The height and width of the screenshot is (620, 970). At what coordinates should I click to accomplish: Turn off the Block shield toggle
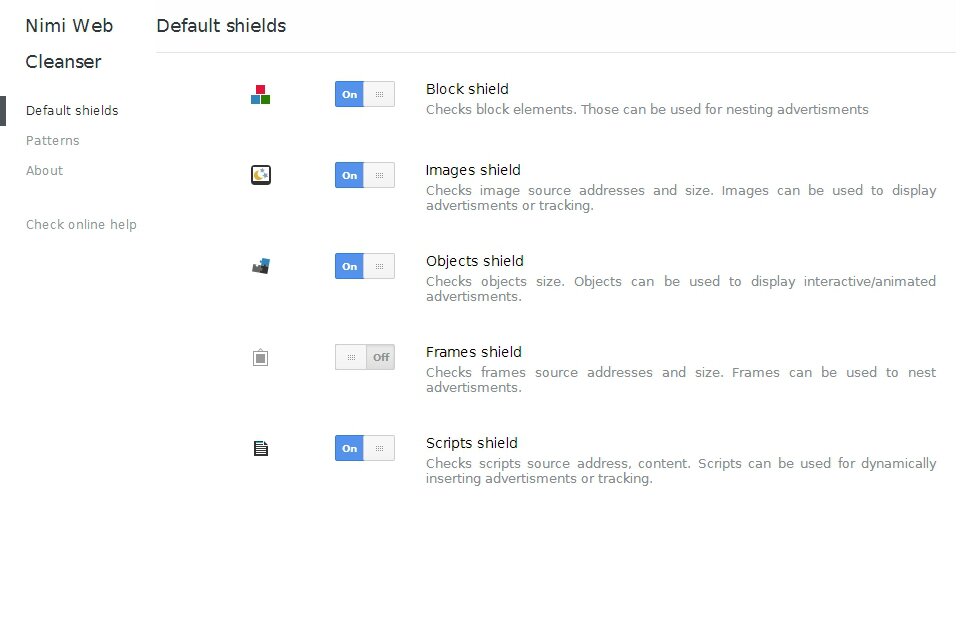[365, 94]
